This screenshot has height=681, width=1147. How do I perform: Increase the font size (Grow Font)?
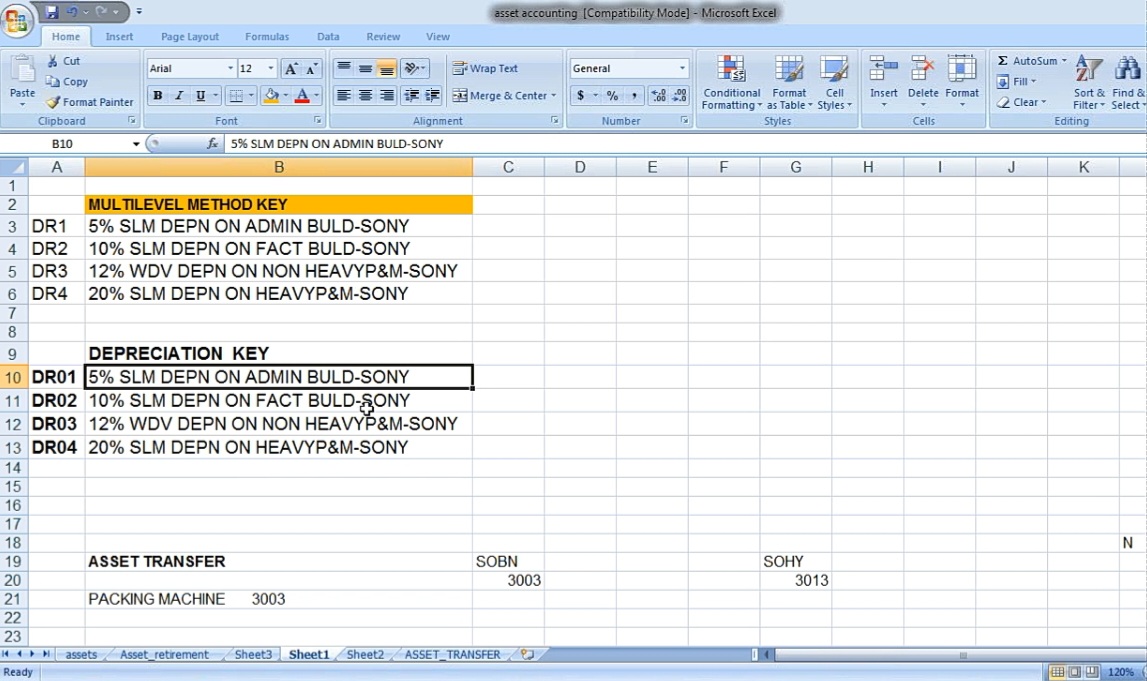(290, 69)
